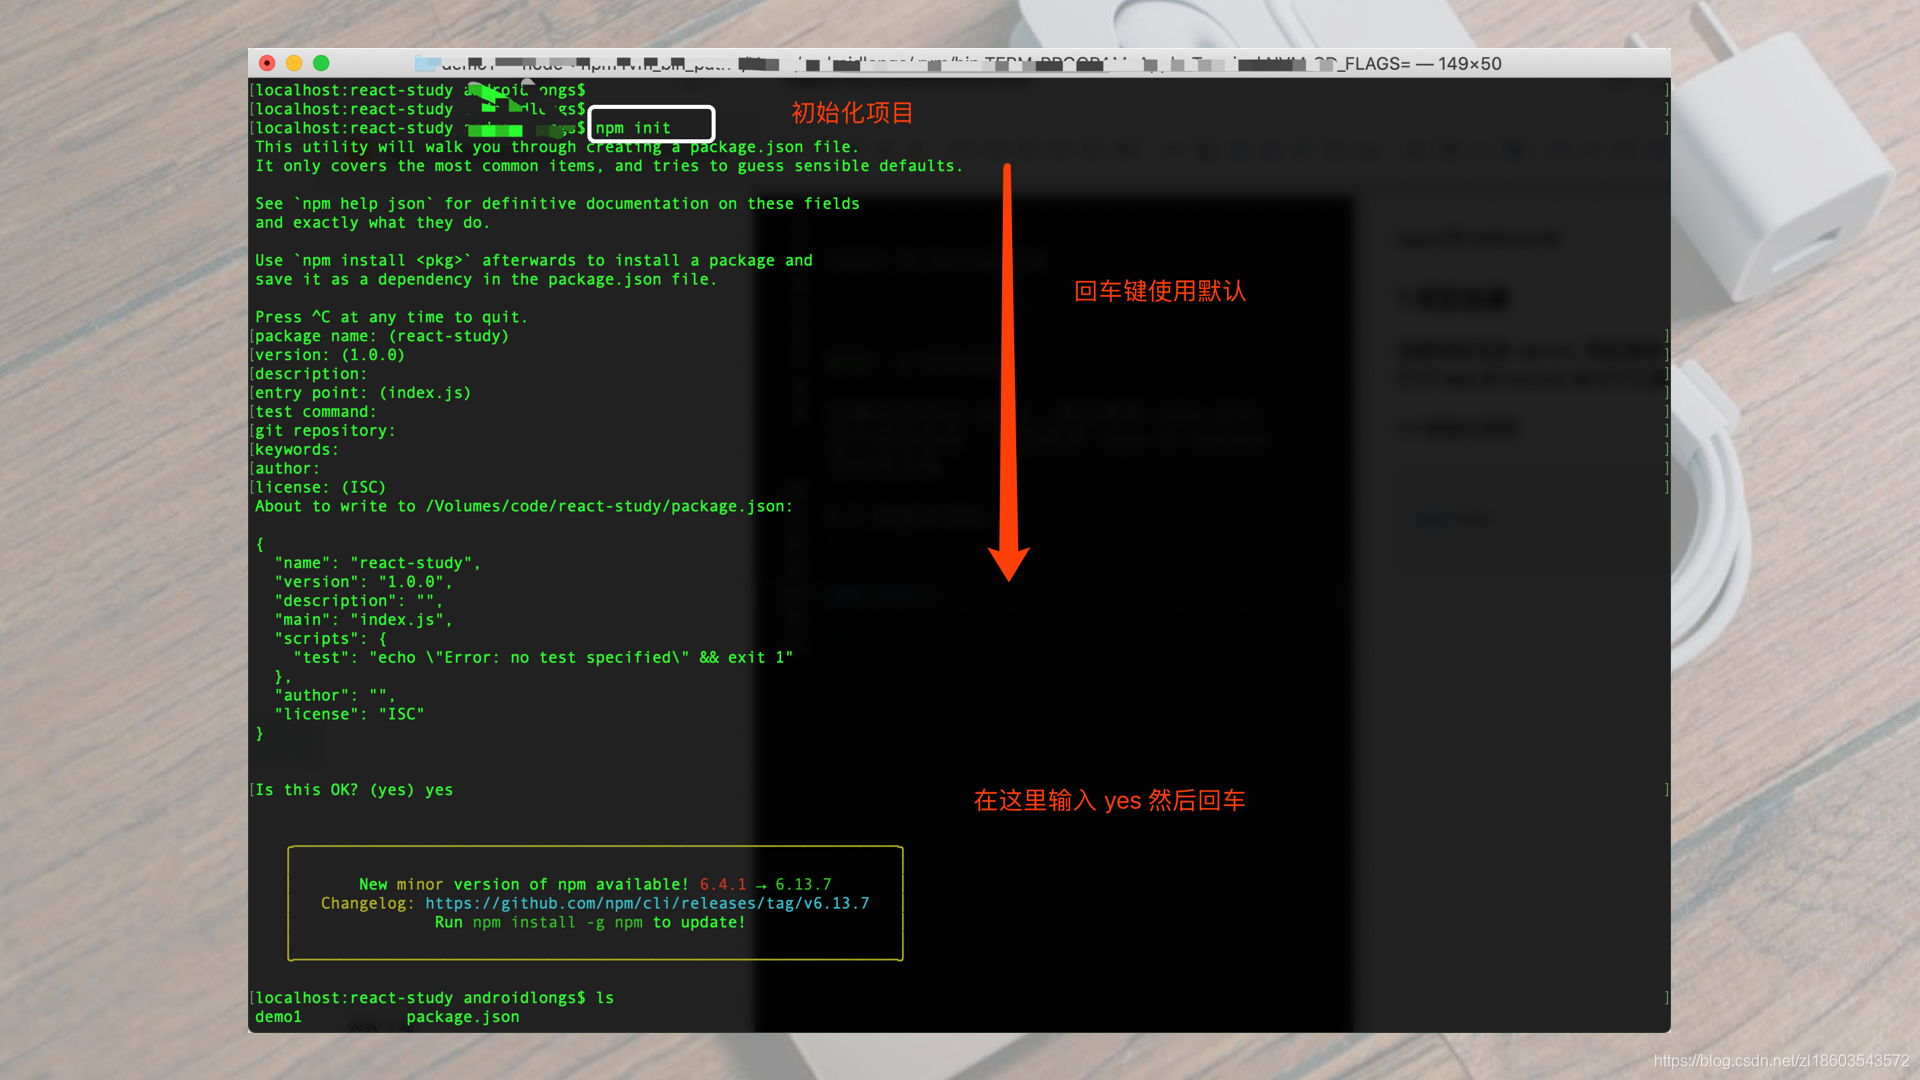This screenshot has width=1920, height=1080.
Task: Click the 'entry point: (index.js)' line
Action: (363, 393)
